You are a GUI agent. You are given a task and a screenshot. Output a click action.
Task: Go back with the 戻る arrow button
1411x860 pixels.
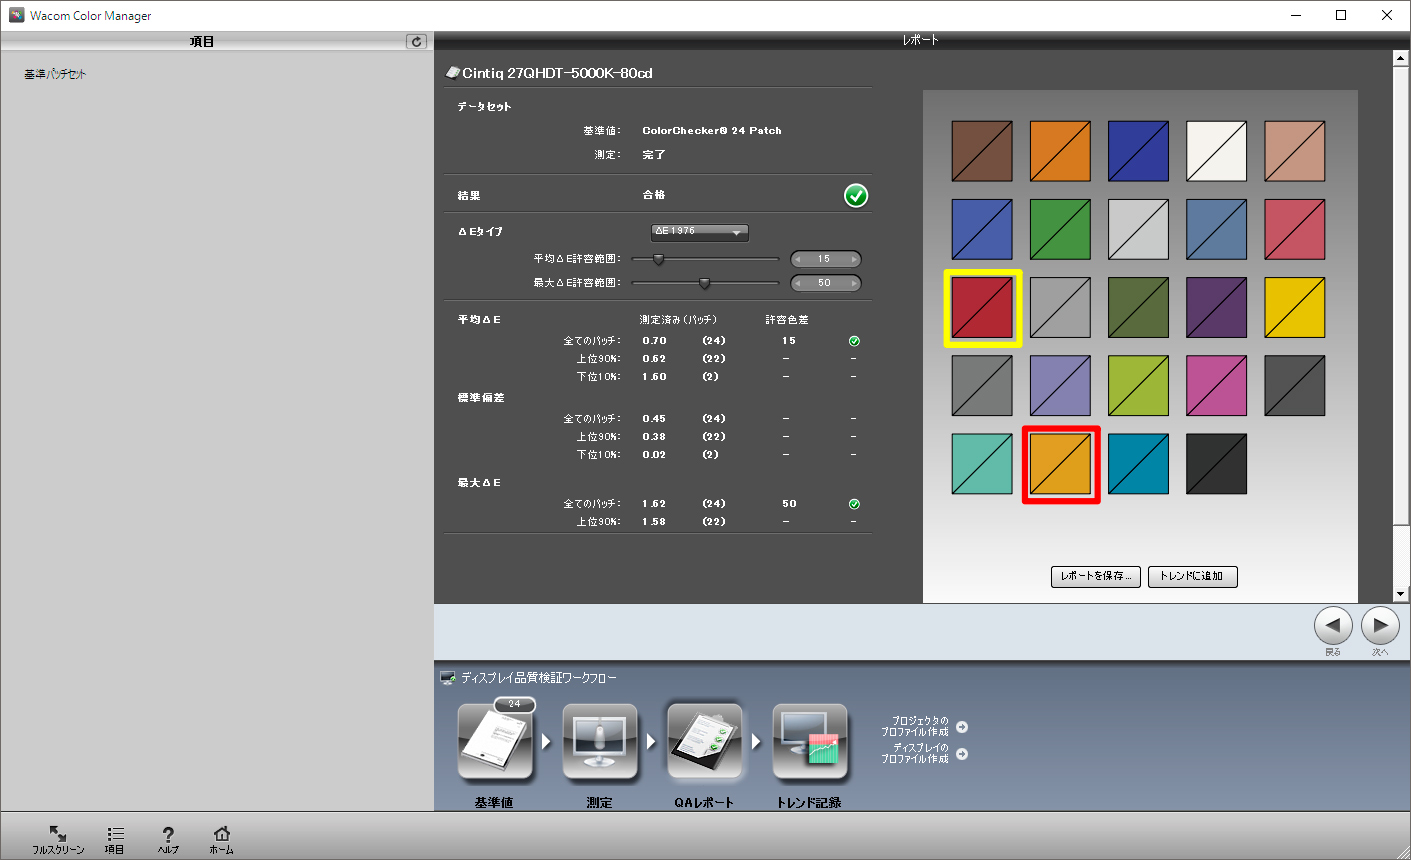click(1333, 626)
